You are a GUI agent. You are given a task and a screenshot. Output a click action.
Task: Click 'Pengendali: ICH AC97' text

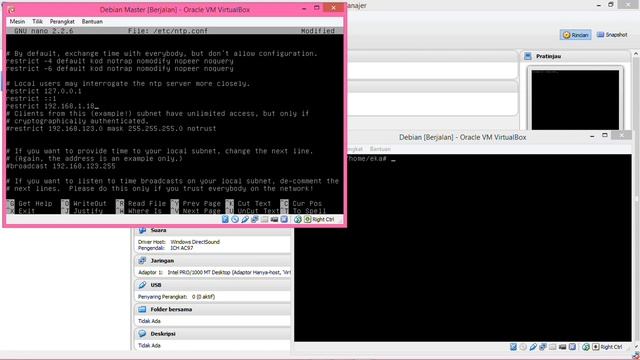coord(165,248)
